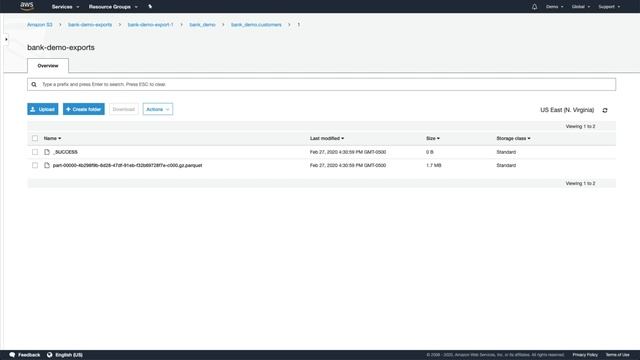Image resolution: width=640 pixels, height=360 pixels.
Task: Click the 0 B size cell
Action: [430, 152]
